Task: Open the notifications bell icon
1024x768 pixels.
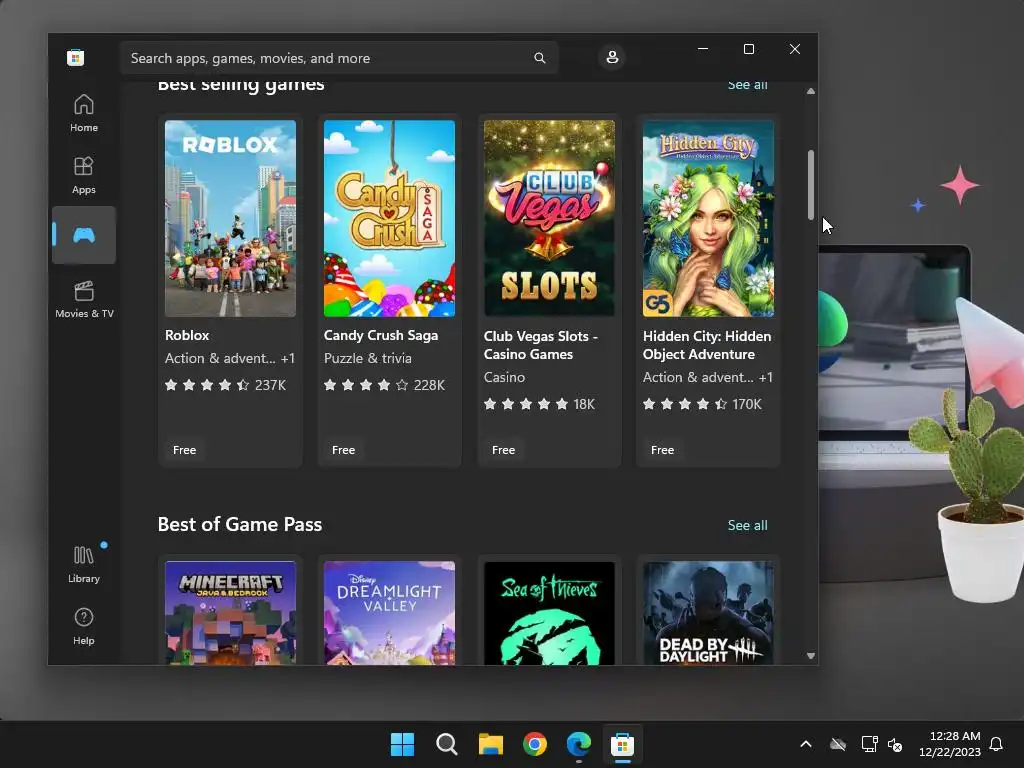Action: [996, 744]
